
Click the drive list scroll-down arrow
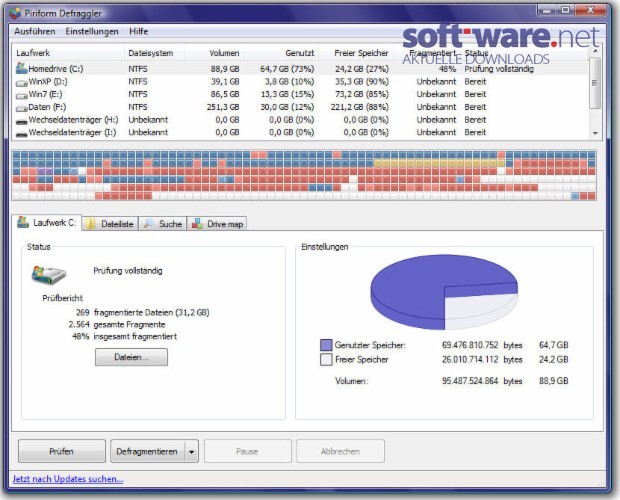(595, 134)
